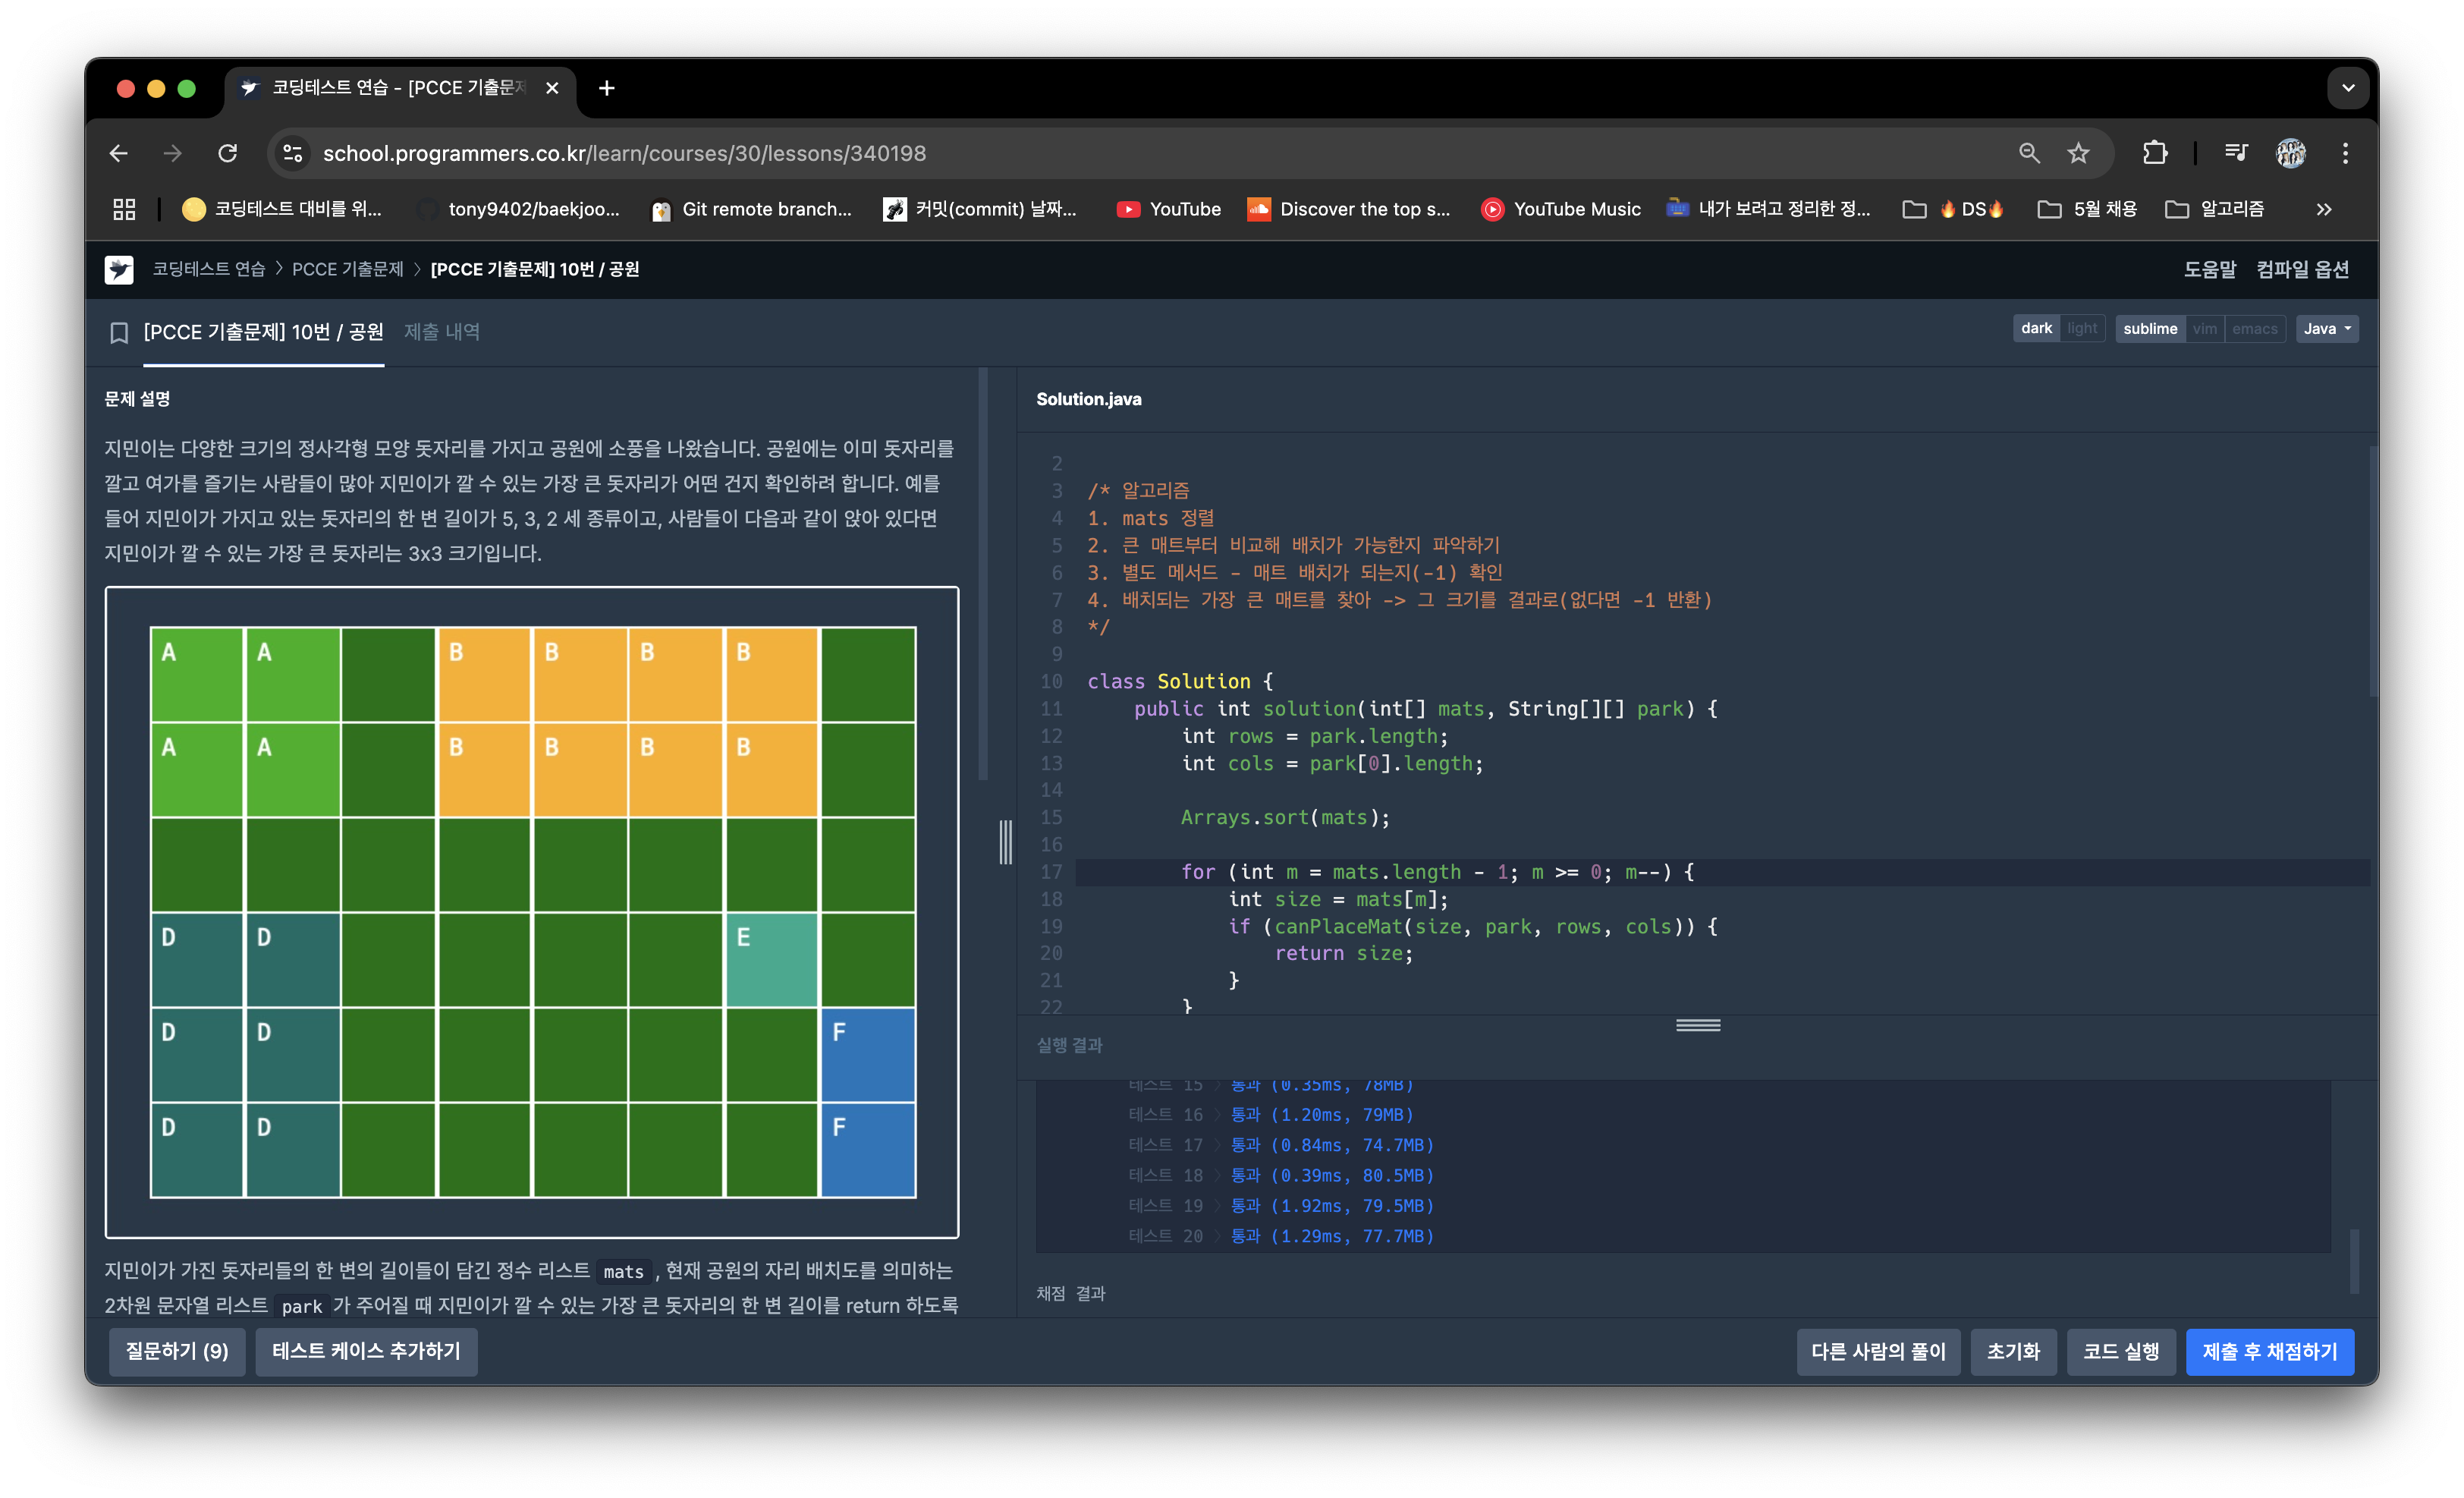Screen dimensions: 2464x1498
Task: Click the browser forward arrow
Action: (173, 153)
